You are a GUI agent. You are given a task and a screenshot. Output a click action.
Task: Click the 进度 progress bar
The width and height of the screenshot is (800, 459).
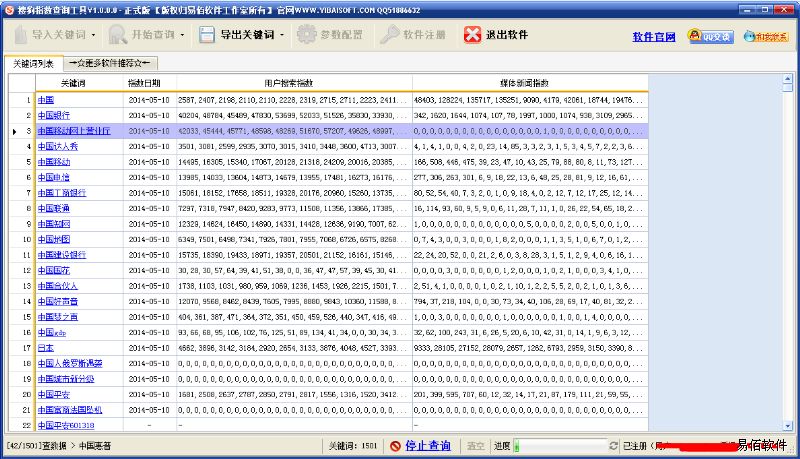[560, 446]
